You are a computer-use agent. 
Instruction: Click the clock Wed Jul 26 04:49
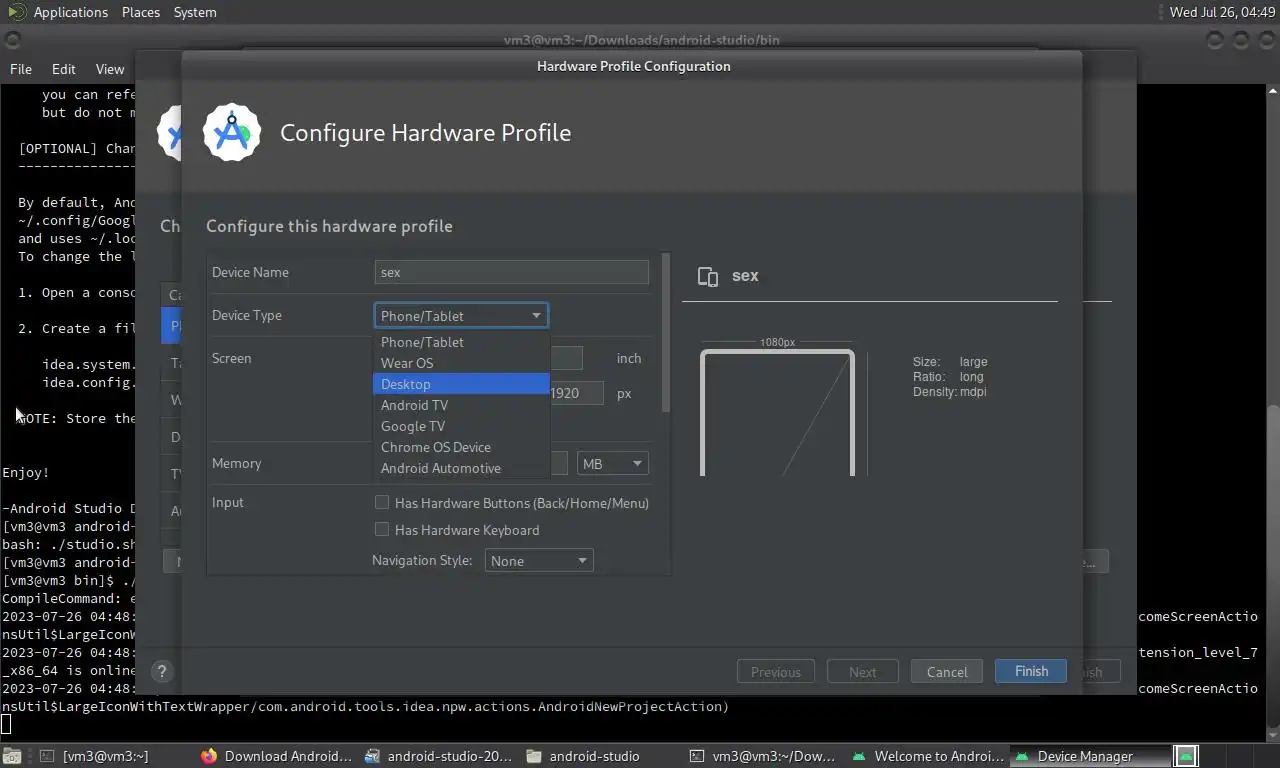pos(1223,12)
